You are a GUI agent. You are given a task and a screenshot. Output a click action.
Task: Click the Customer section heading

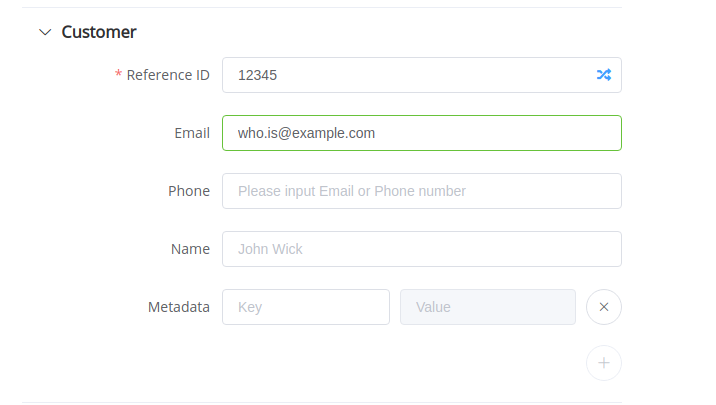point(99,32)
